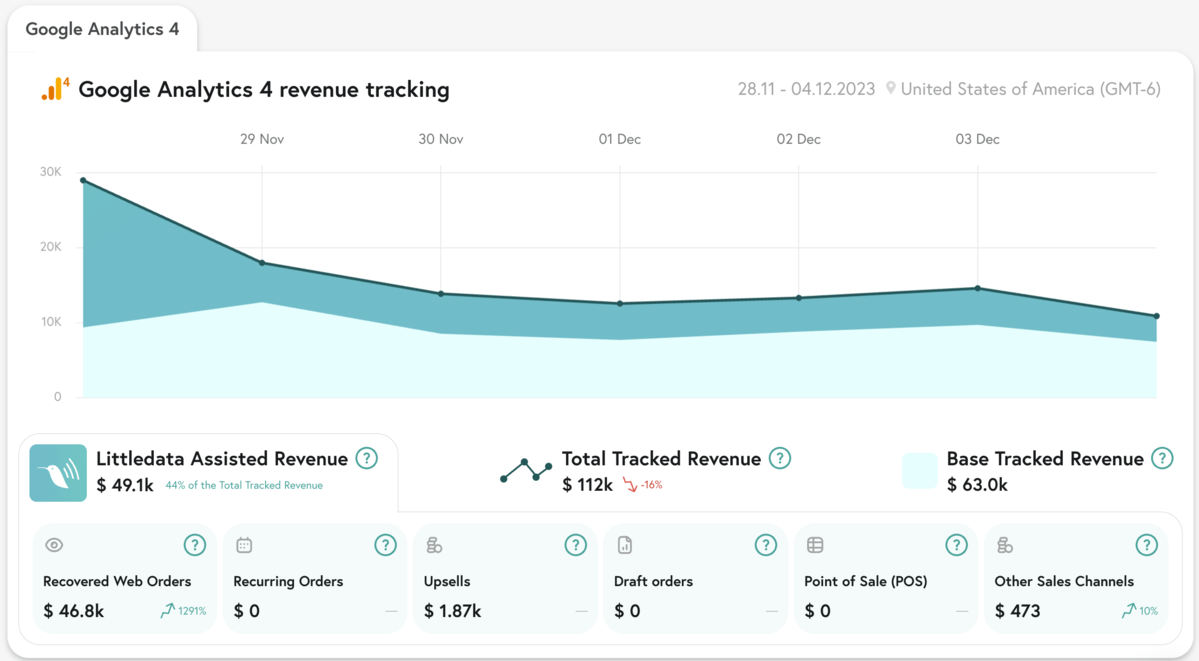The width and height of the screenshot is (1199, 661).
Task: Click '44% of the Total Tracked Revenue' text
Action: (x=244, y=485)
